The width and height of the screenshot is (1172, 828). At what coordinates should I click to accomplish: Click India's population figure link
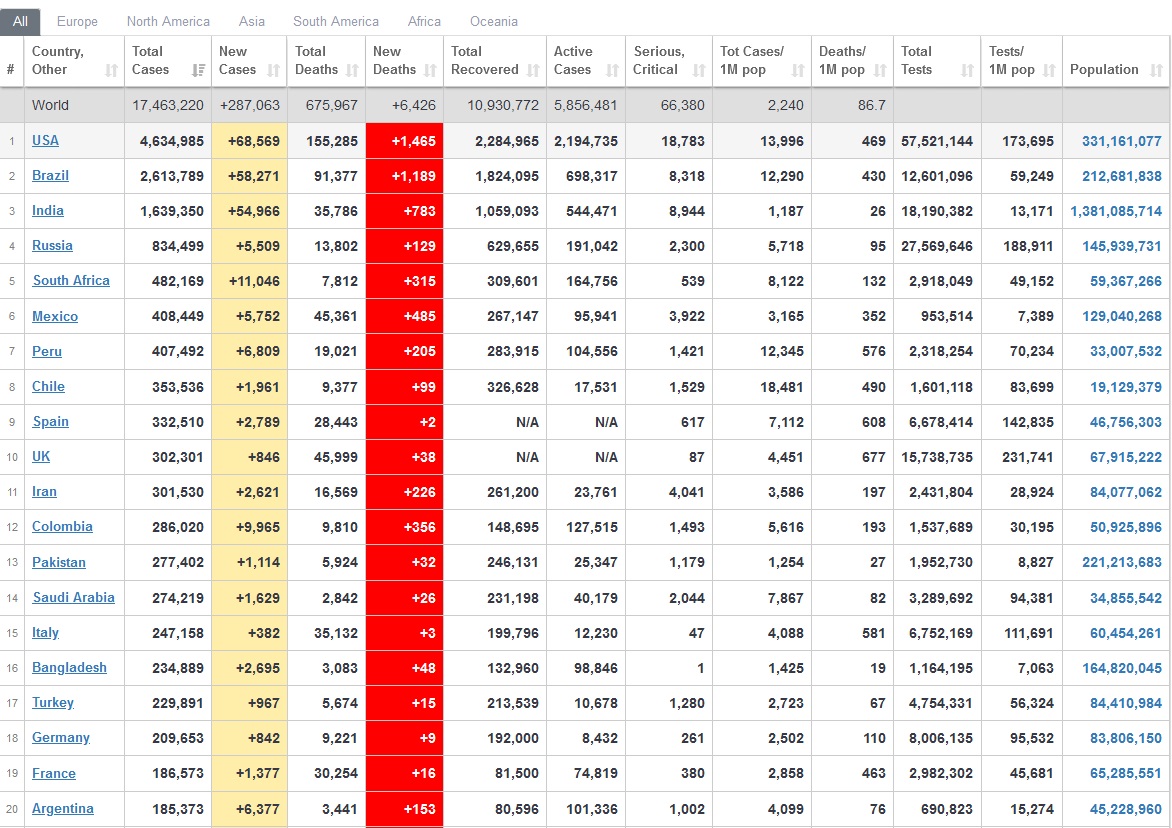pos(1115,211)
